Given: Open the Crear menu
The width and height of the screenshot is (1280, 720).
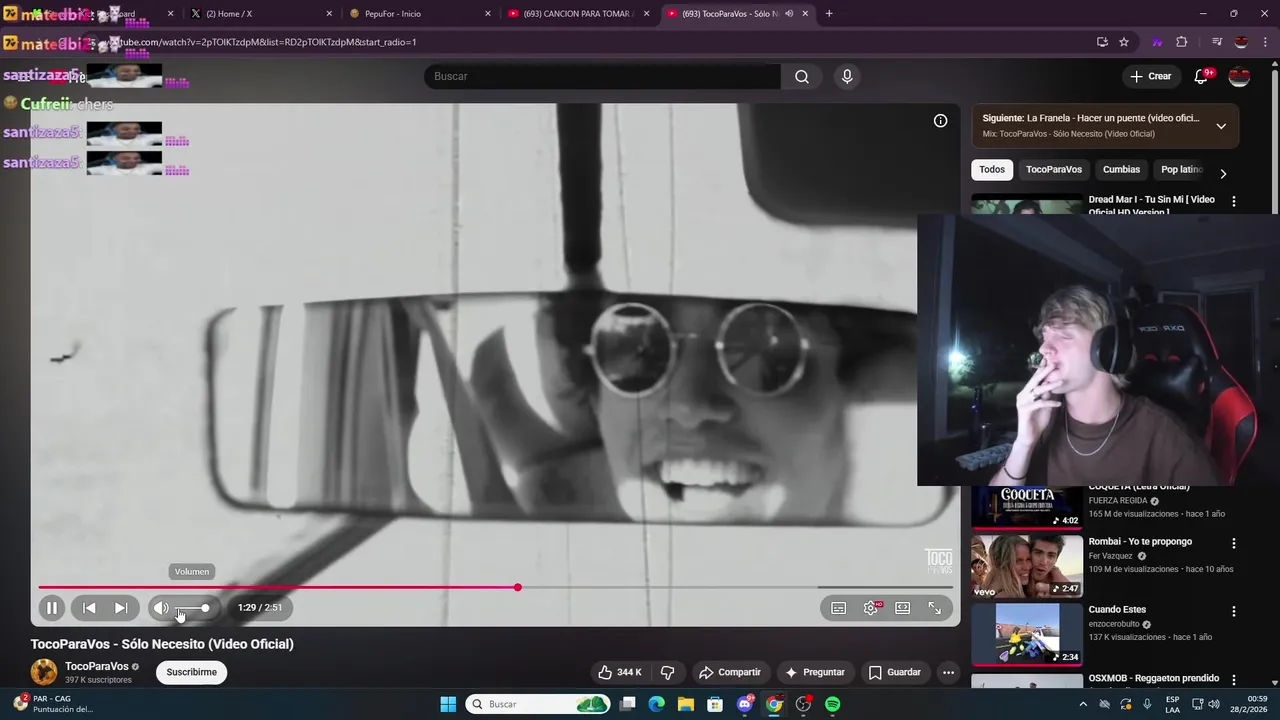Looking at the screenshot, I should tap(1150, 76).
